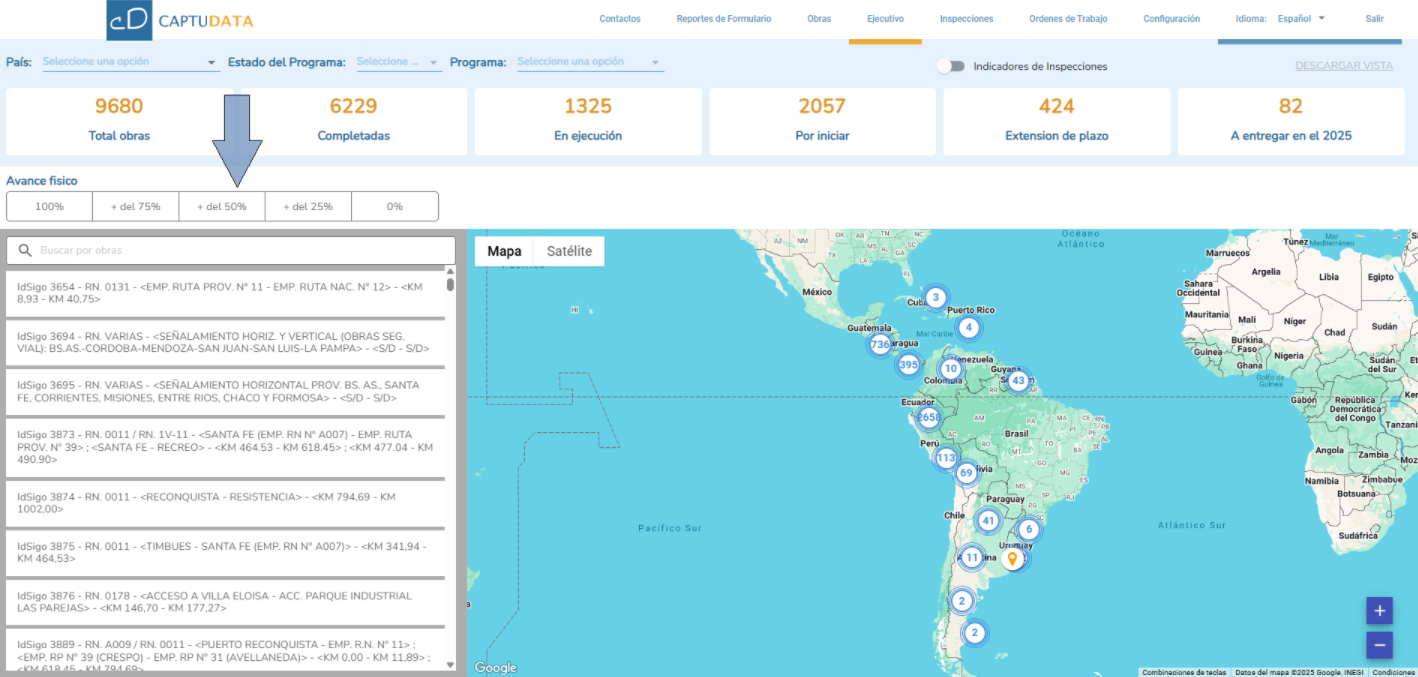The image size is (1418, 677).
Task: Open the País dropdown
Action: (x=130, y=62)
